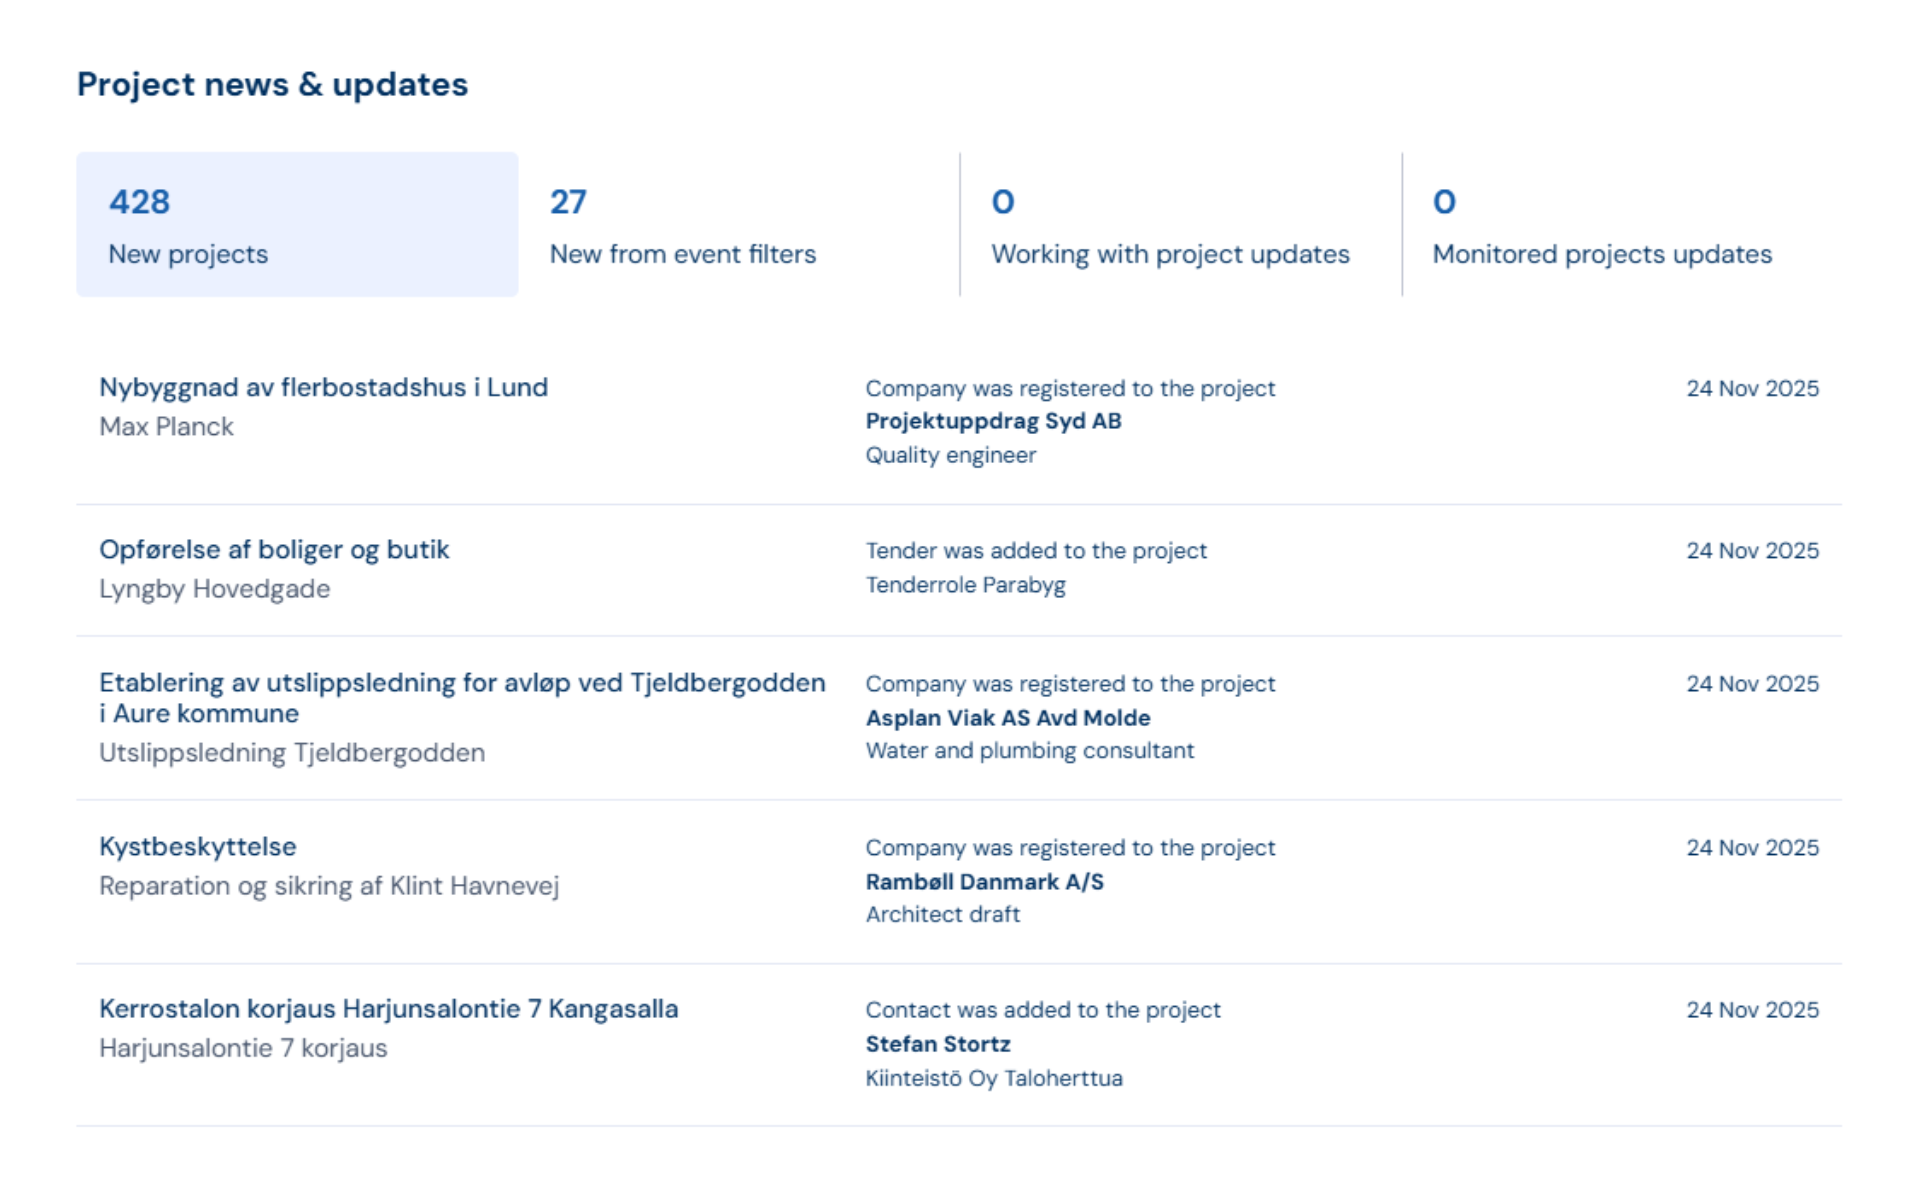
Task: Click contact Stefan Stortz
Action: (x=937, y=1043)
